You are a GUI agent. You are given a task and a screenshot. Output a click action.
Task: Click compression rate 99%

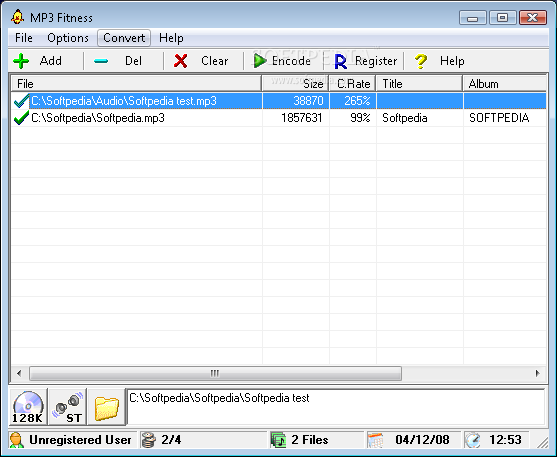tap(360, 118)
